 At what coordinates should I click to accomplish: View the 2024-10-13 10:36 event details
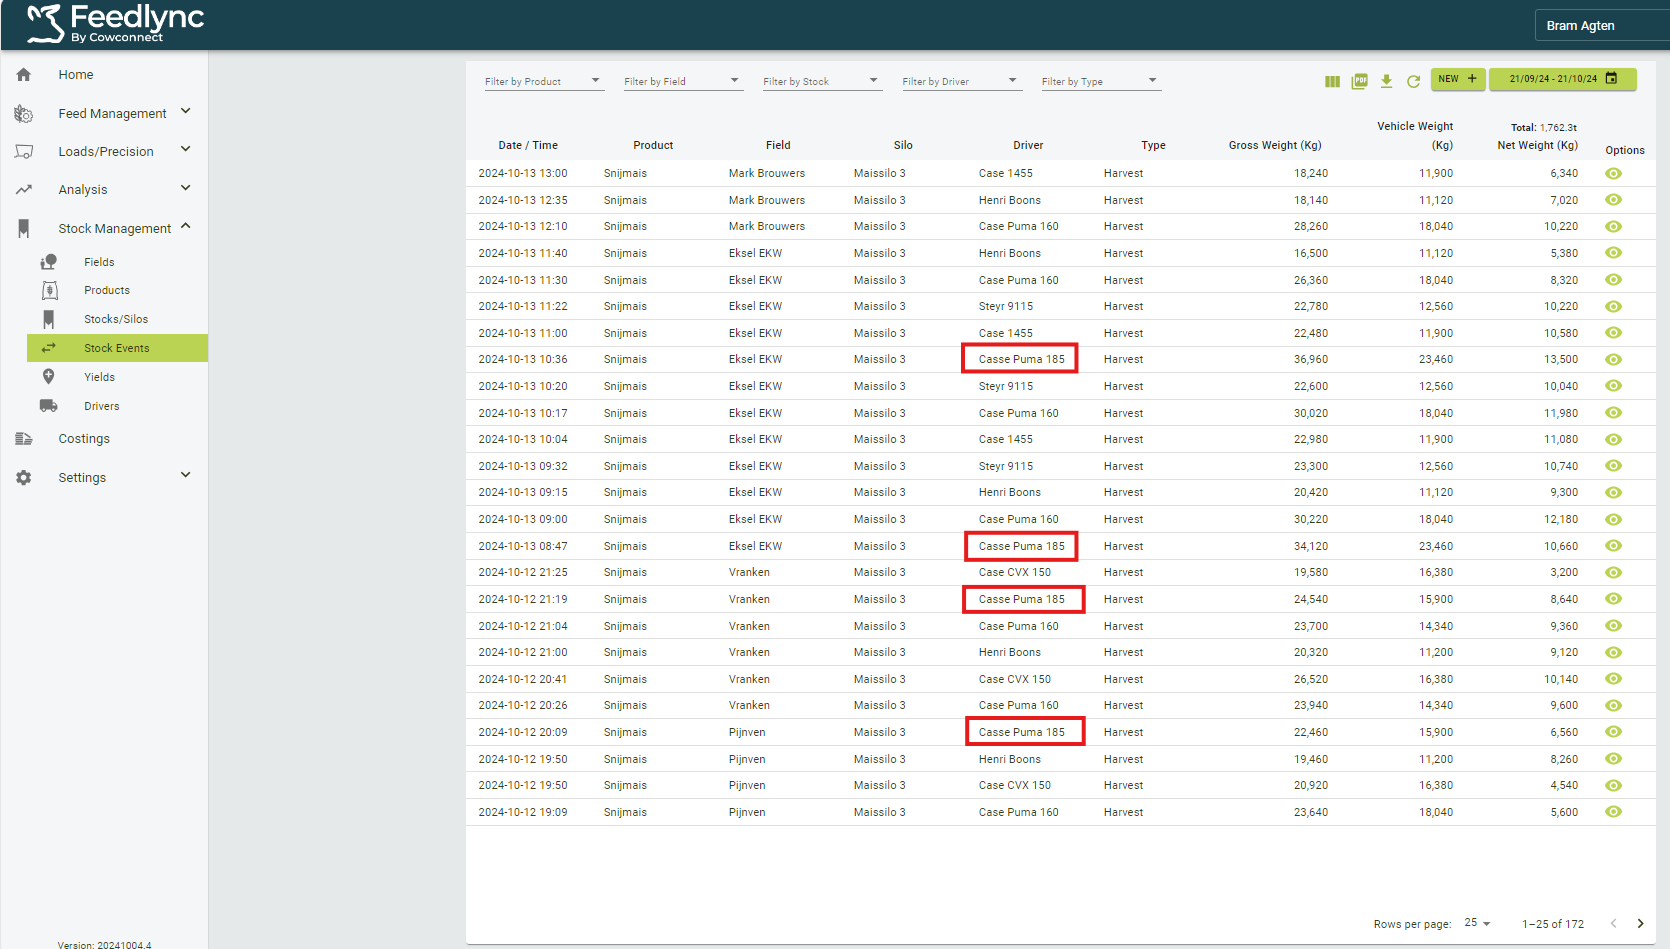pyautogui.click(x=1613, y=359)
